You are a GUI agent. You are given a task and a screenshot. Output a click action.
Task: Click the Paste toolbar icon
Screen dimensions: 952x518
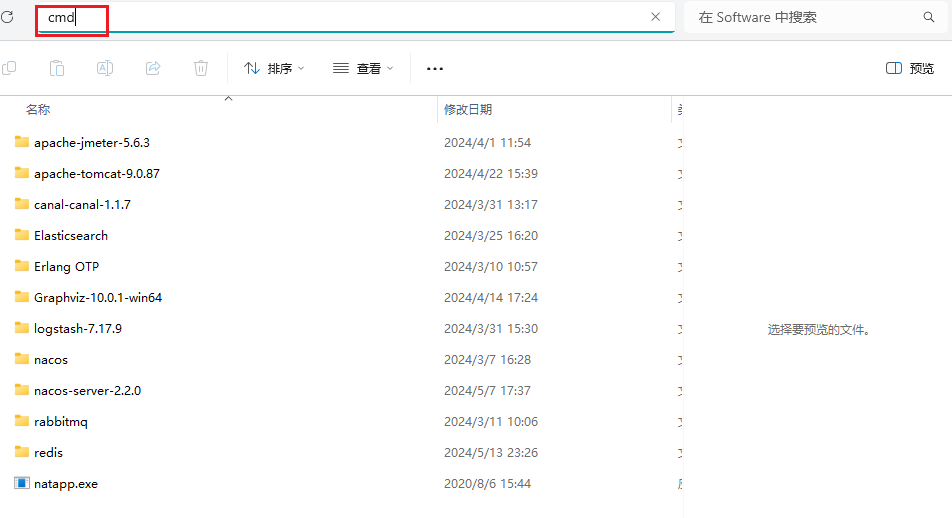57,68
